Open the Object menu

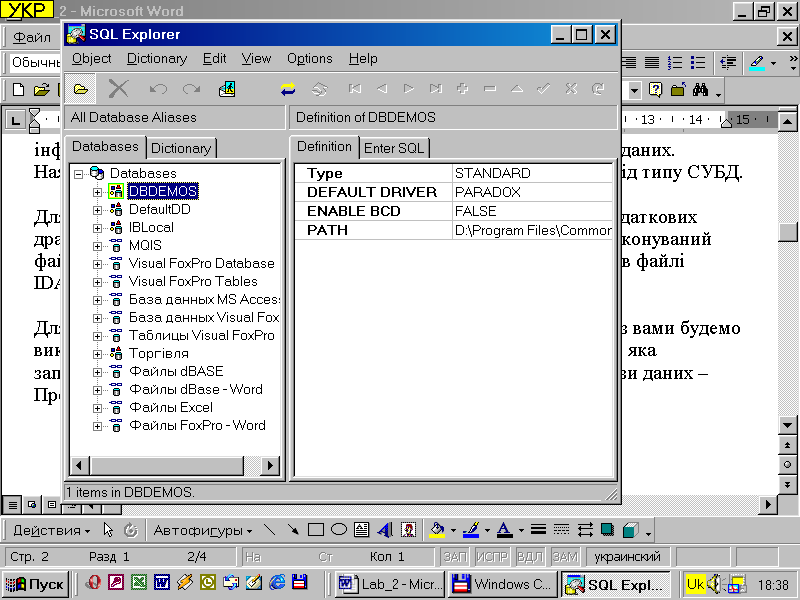(x=91, y=59)
